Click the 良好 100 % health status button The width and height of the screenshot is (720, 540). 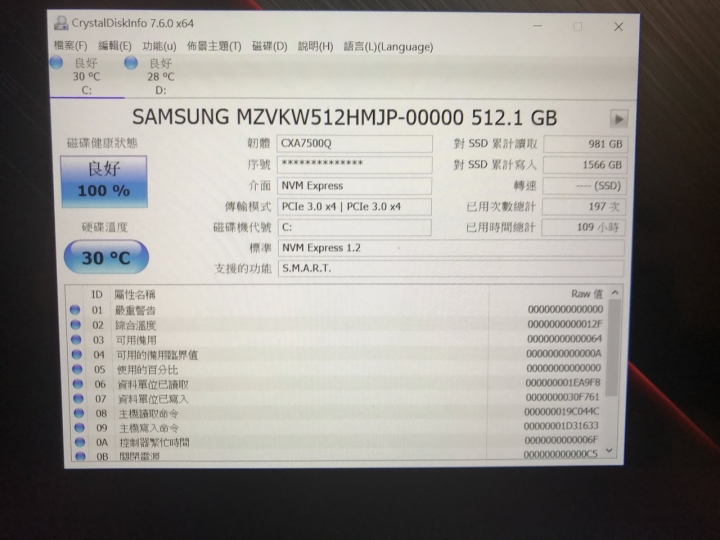click(x=104, y=181)
